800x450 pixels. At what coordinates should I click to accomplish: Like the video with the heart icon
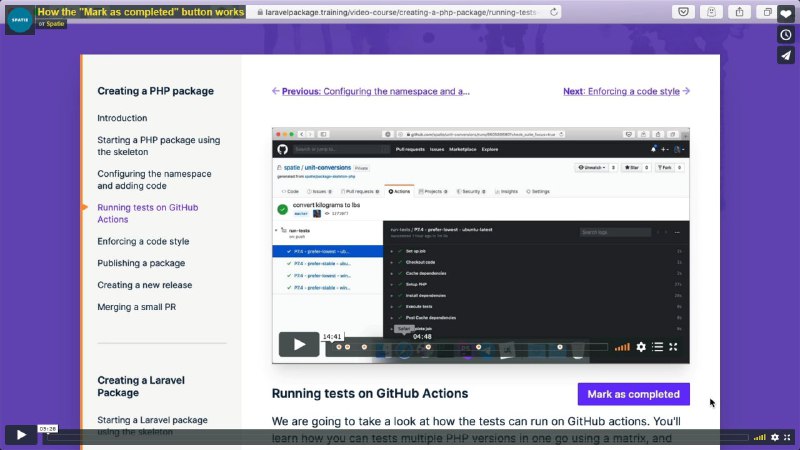click(786, 14)
